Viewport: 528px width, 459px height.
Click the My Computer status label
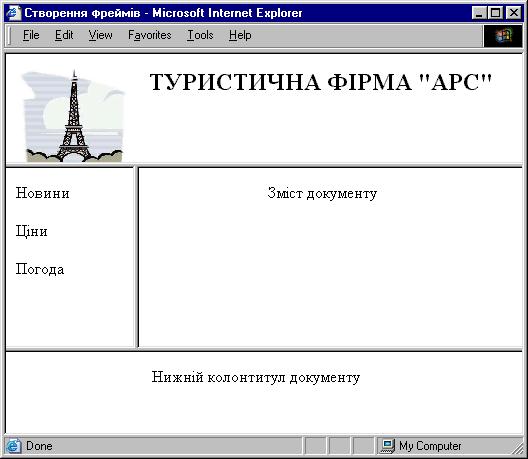tap(430, 446)
